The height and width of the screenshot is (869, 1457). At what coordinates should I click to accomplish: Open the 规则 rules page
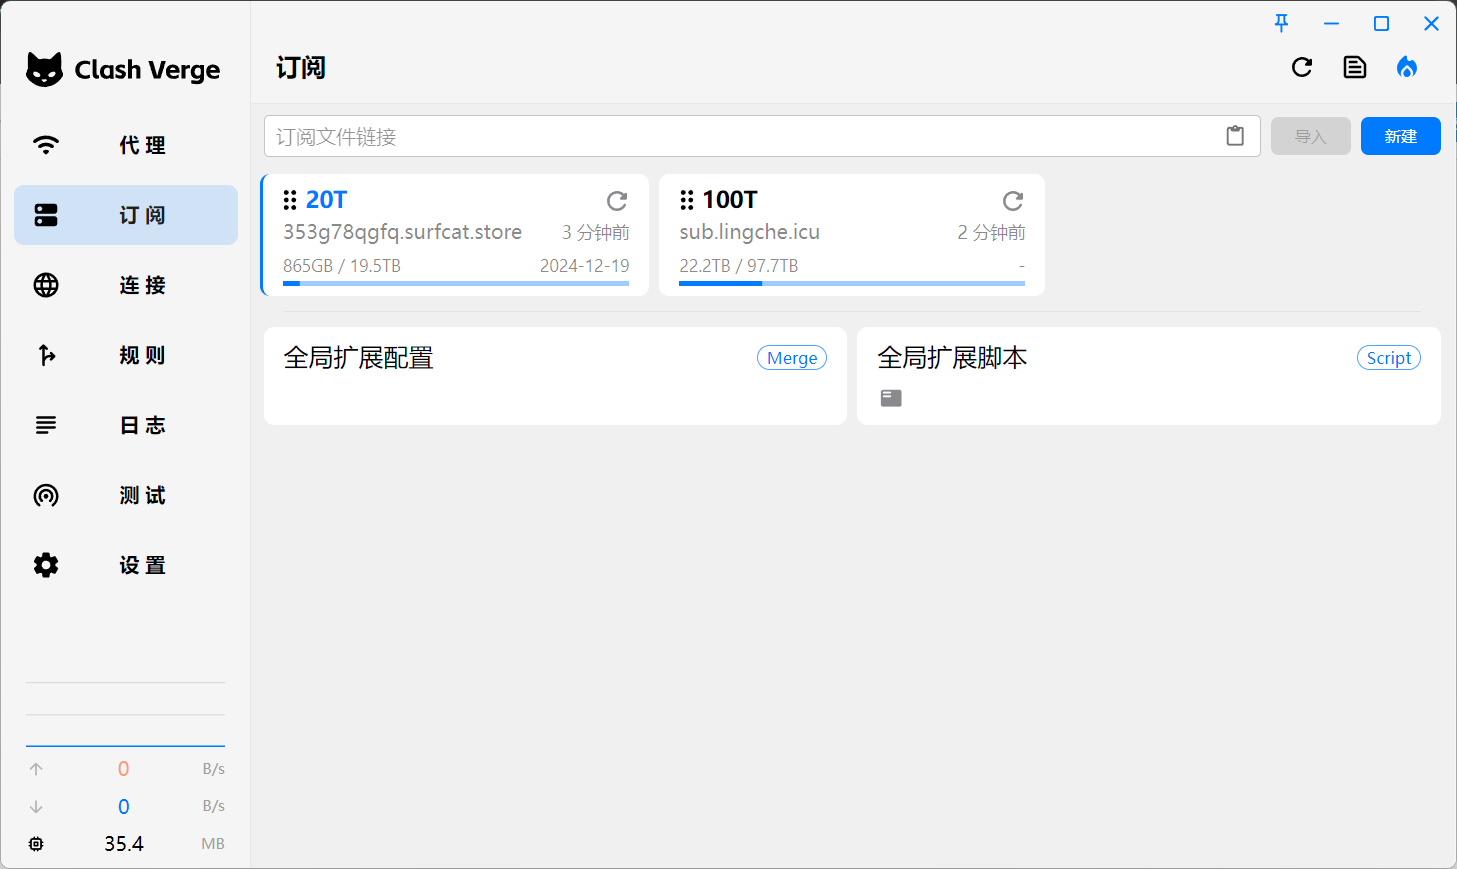click(x=126, y=355)
